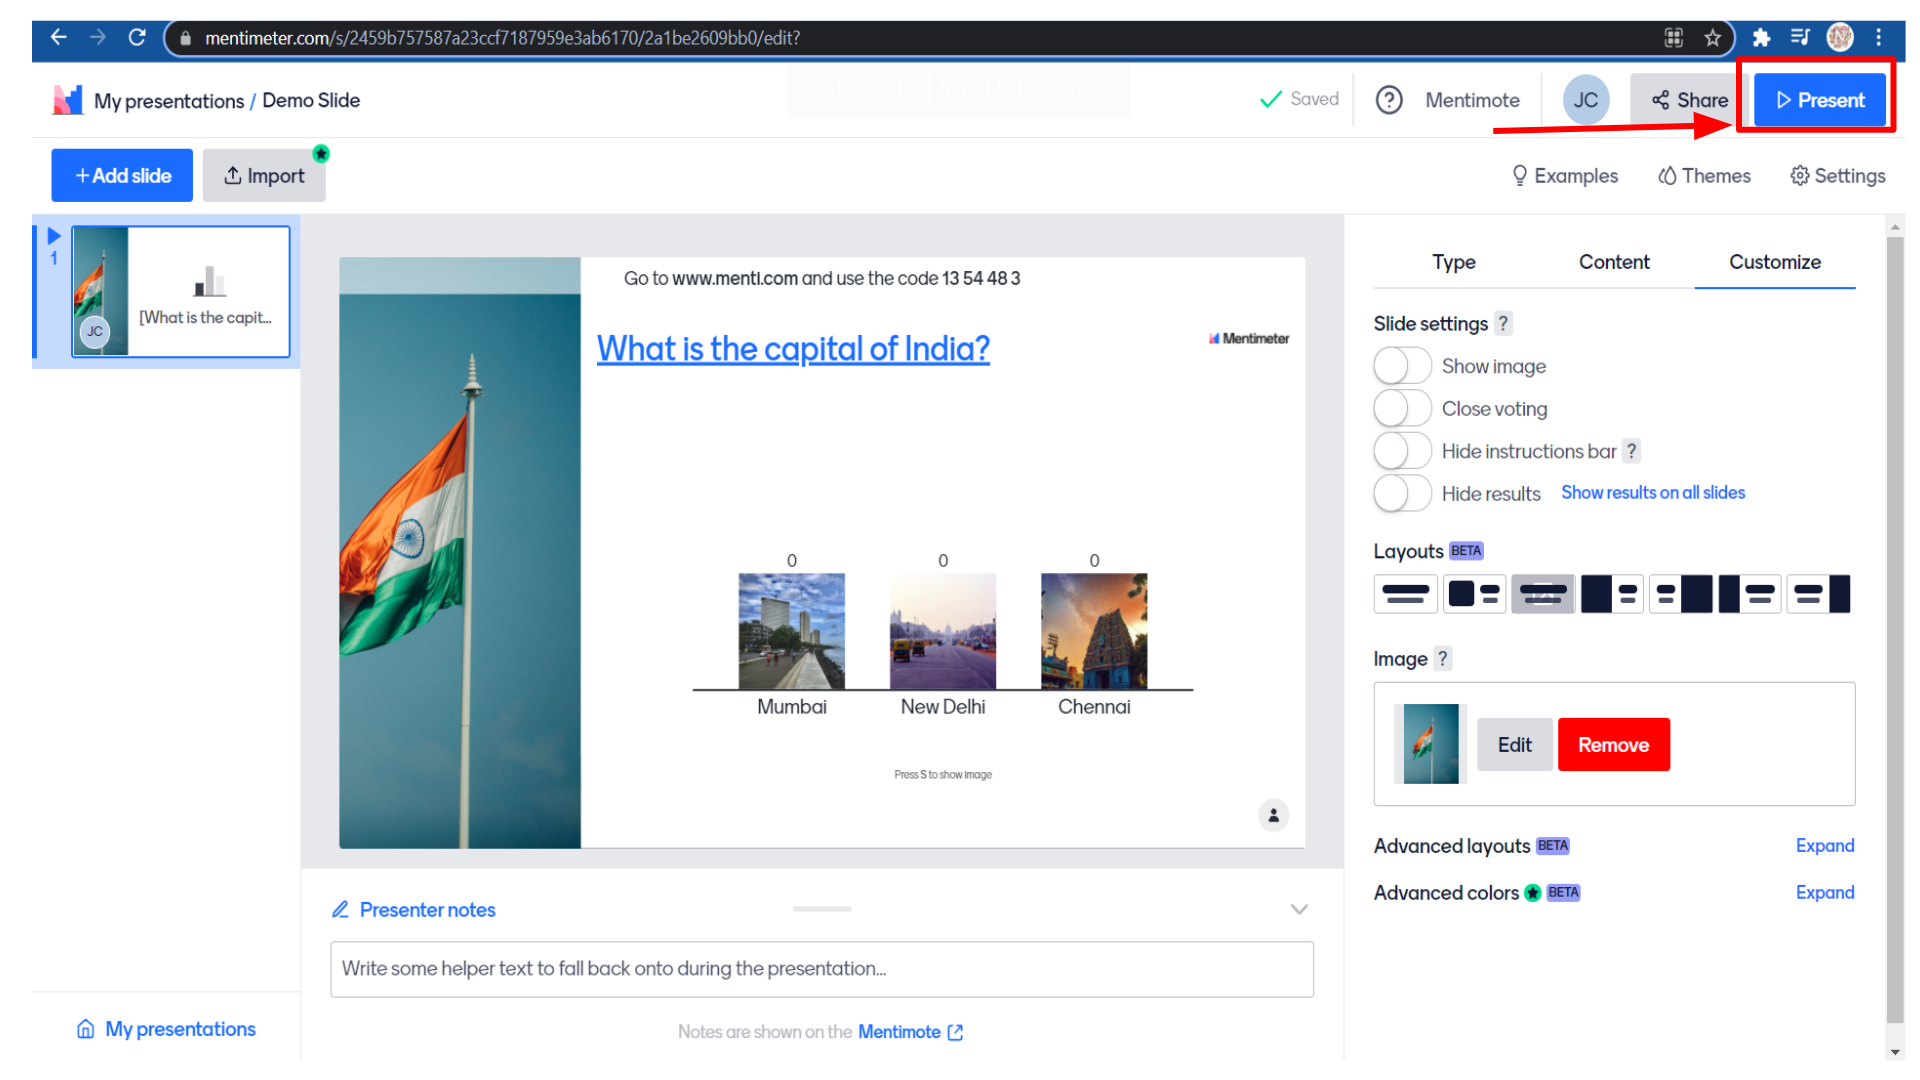Screen dimensions: 1920x1080
Task: Click the Slide settings help icon
Action: pyautogui.click(x=1502, y=324)
